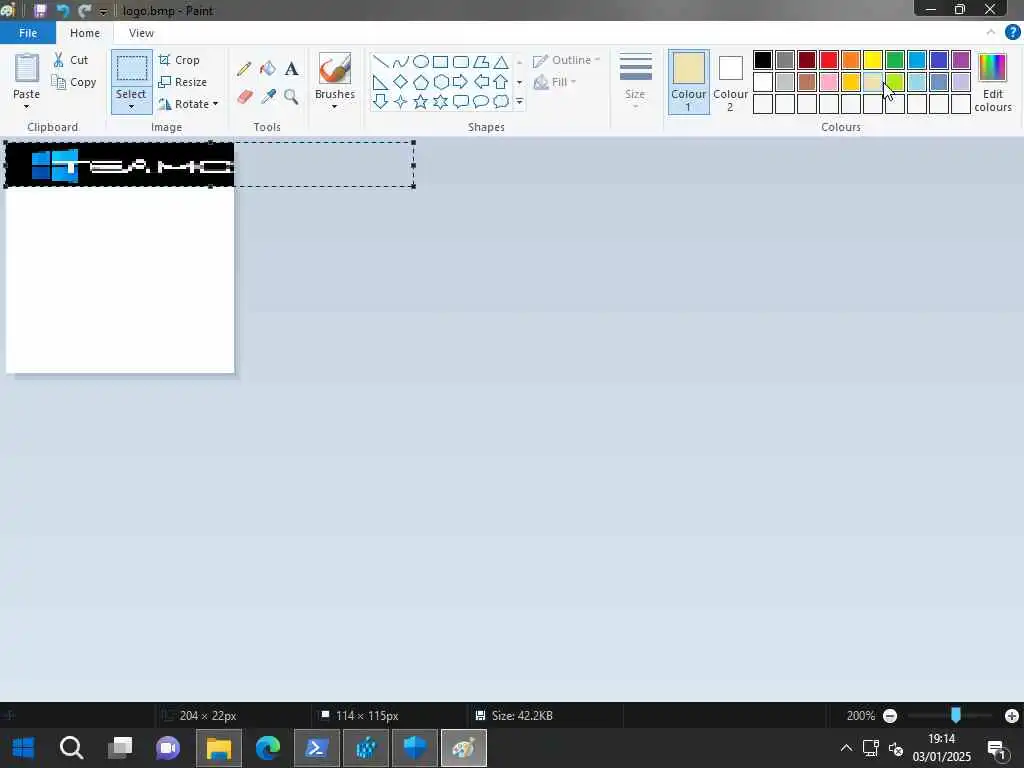1024x768 pixels.
Task: Pick the black colour swatch
Action: (x=763, y=60)
